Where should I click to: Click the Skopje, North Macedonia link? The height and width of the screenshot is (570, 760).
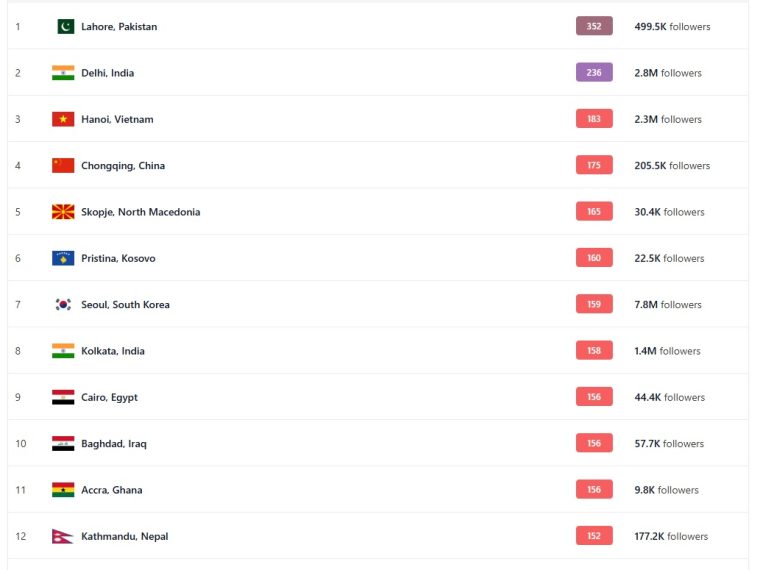click(141, 212)
